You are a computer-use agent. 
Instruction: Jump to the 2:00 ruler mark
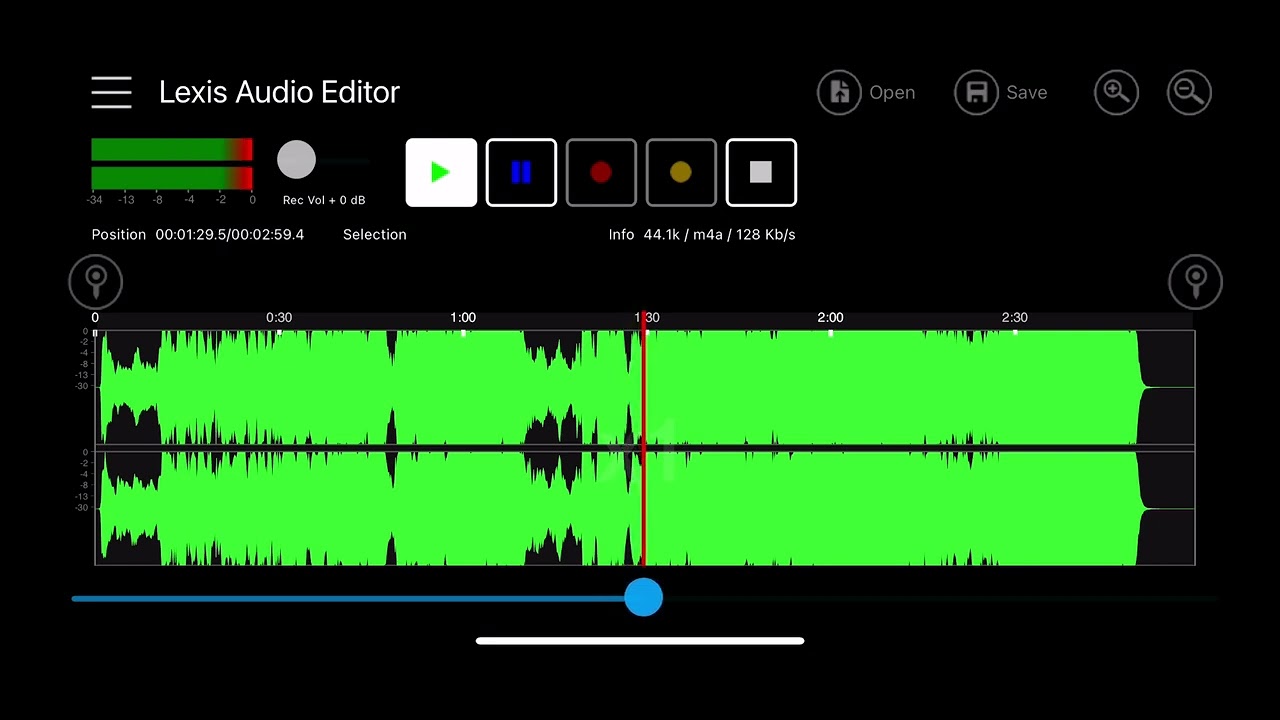coord(830,317)
